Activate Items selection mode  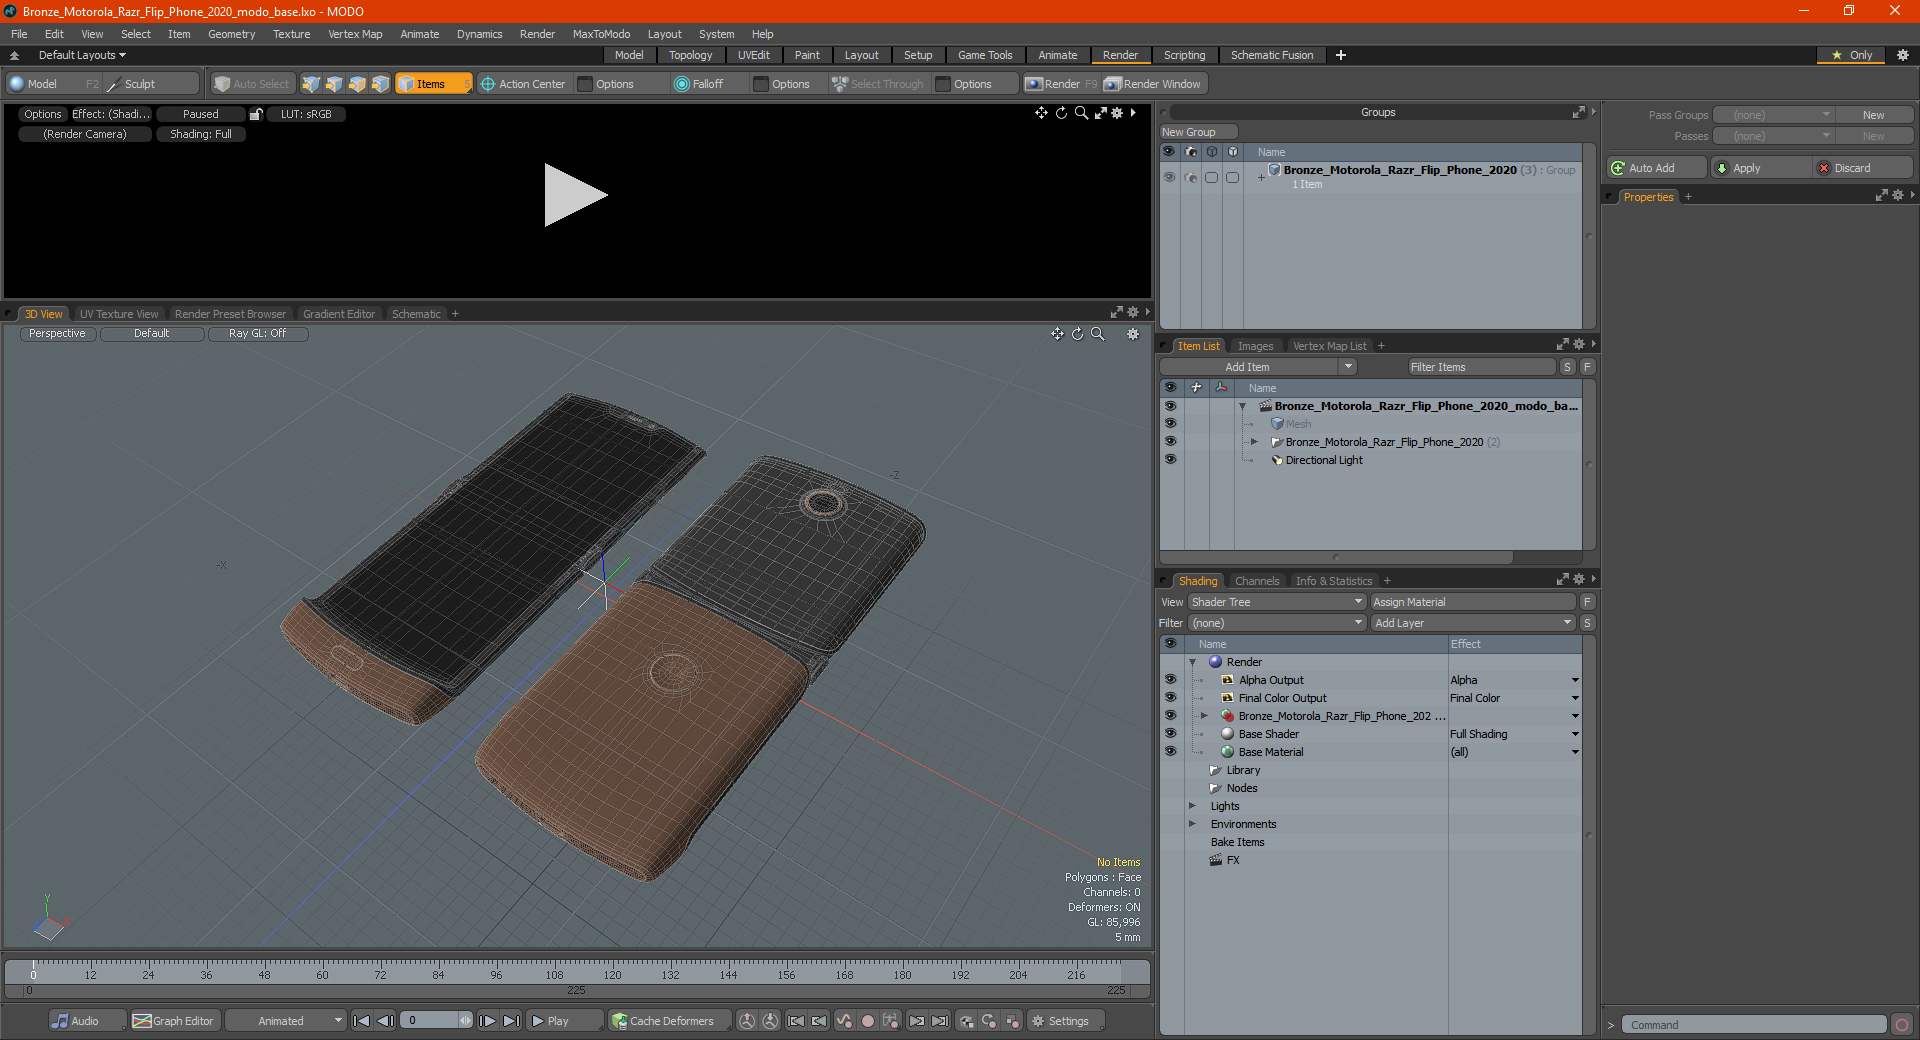tap(433, 84)
